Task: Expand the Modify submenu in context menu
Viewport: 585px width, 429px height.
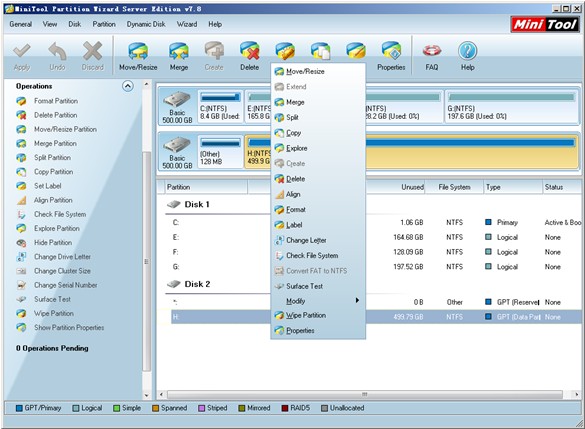Action: [318, 301]
